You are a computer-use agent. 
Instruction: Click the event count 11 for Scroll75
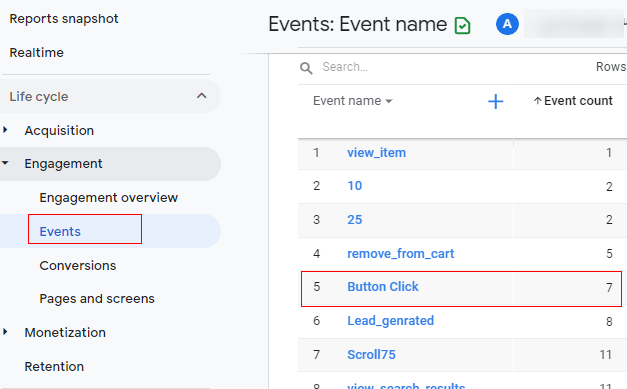(x=605, y=355)
